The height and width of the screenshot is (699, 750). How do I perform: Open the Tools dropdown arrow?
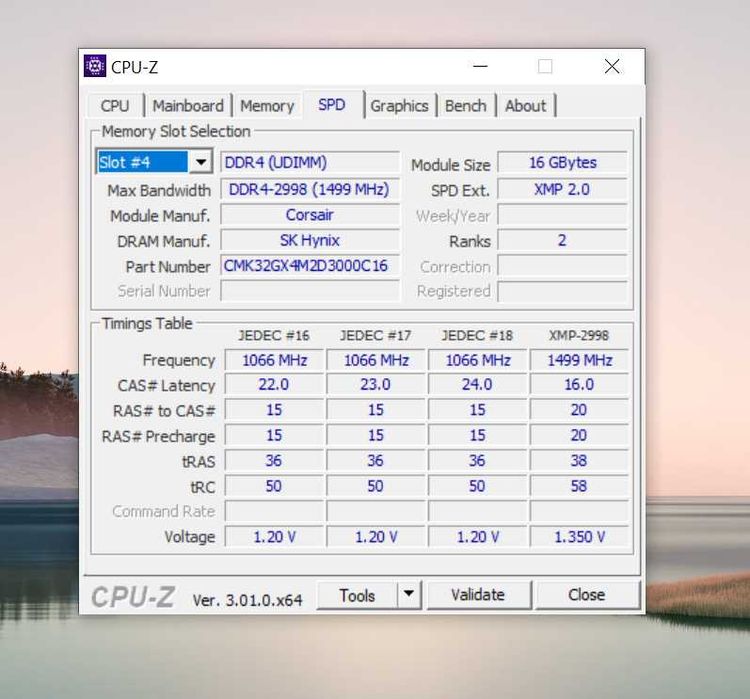click(x=408, y=594)
